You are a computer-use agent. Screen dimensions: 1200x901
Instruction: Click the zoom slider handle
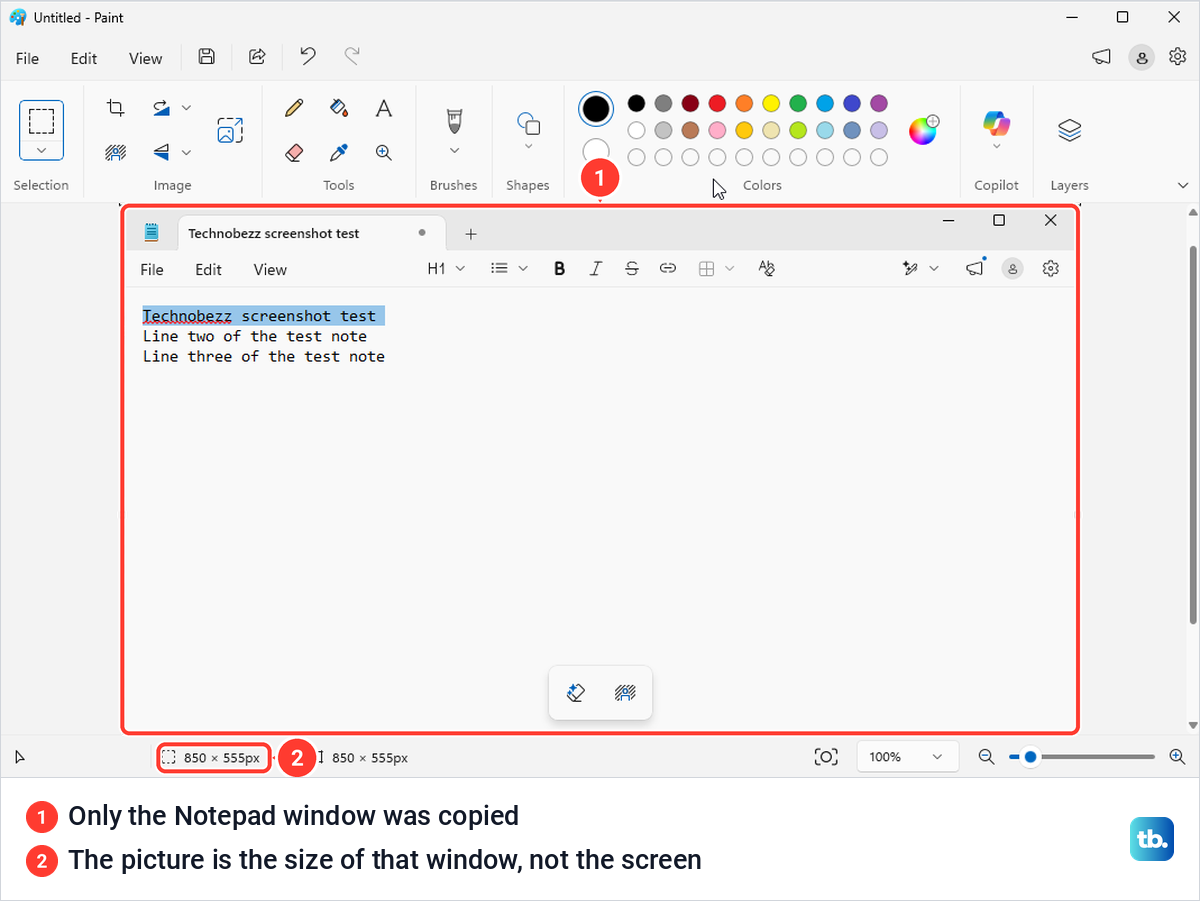1030,757
